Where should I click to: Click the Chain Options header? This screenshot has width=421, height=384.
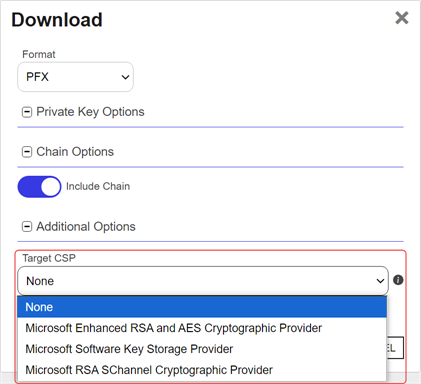coord(75,152)
